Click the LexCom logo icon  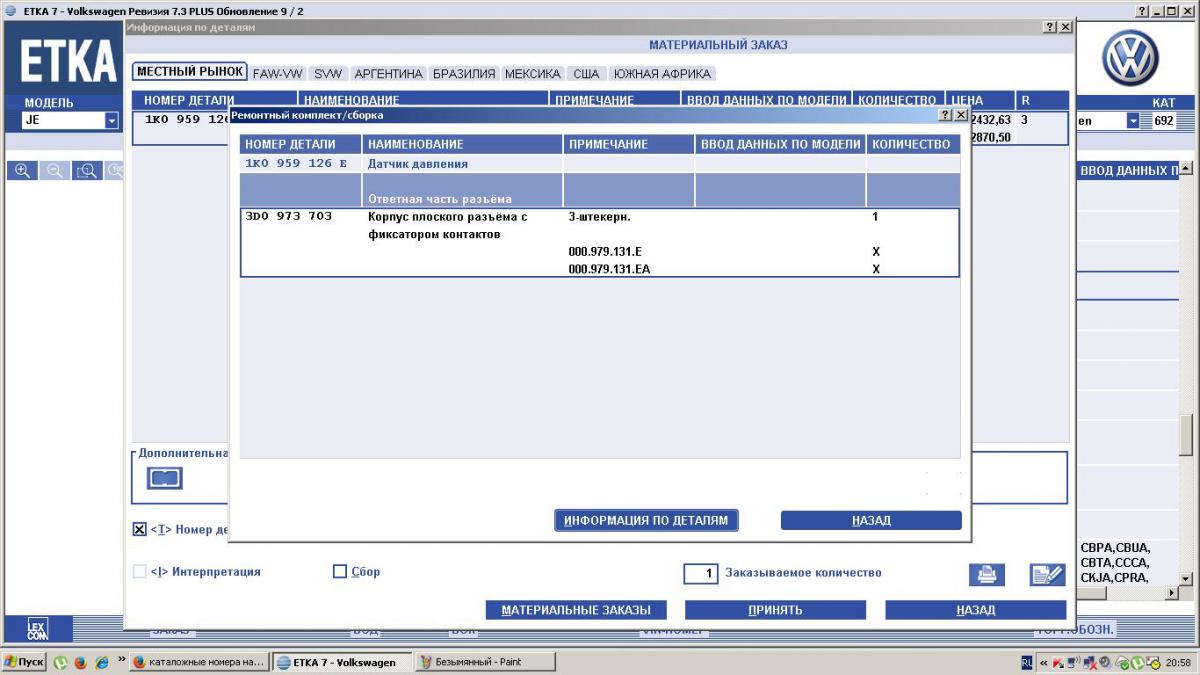click(x=37, y=629)
